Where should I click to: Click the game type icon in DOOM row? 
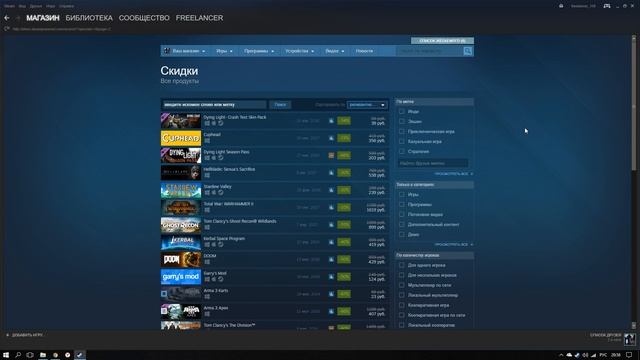(331, 260)
